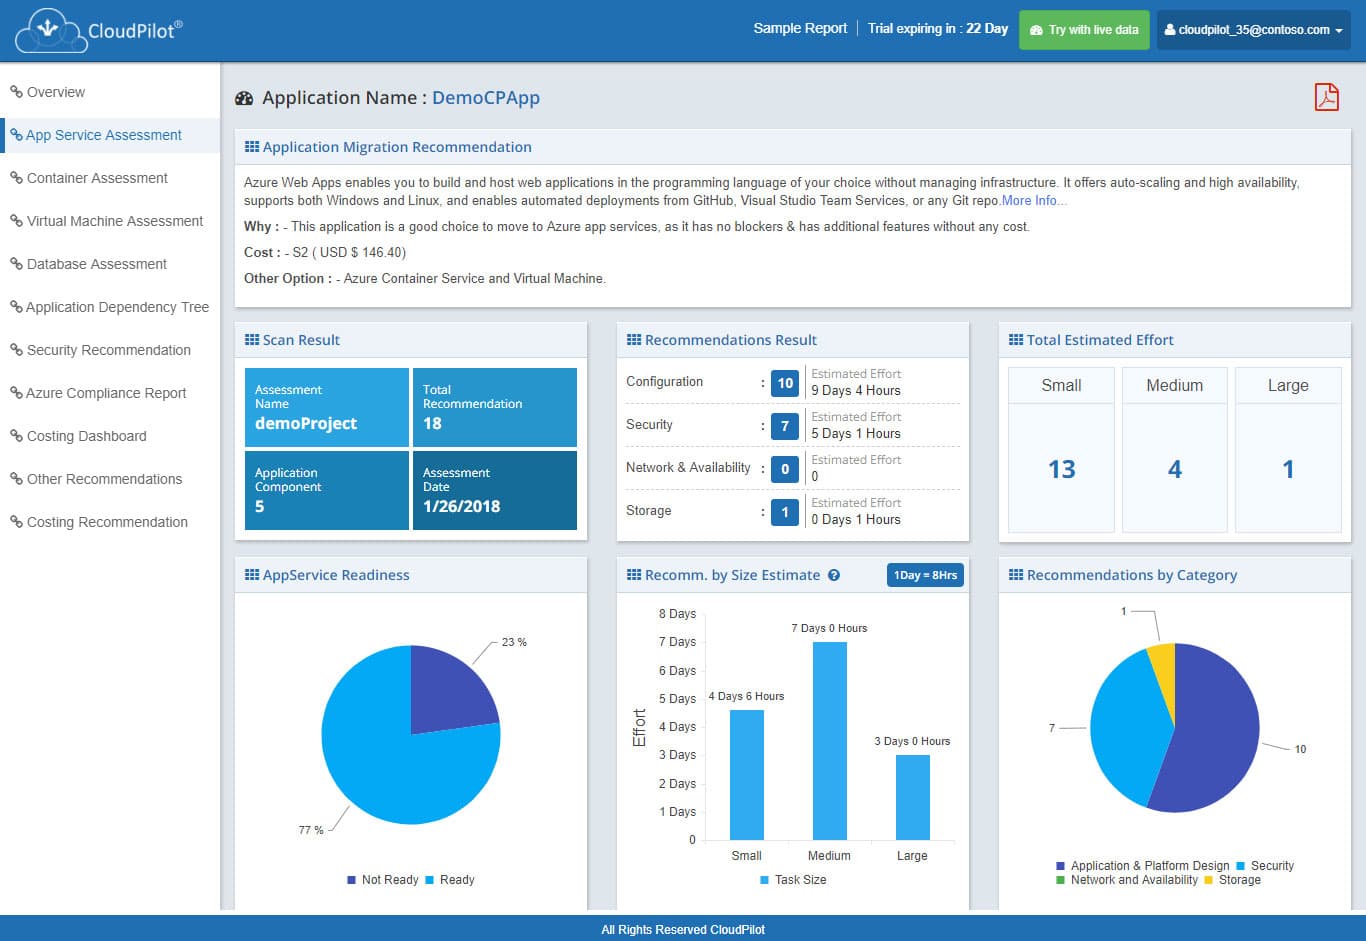The image size is (1366, 941).
Task: Click the Large effort count 1
Action: tap(1288, 469)
